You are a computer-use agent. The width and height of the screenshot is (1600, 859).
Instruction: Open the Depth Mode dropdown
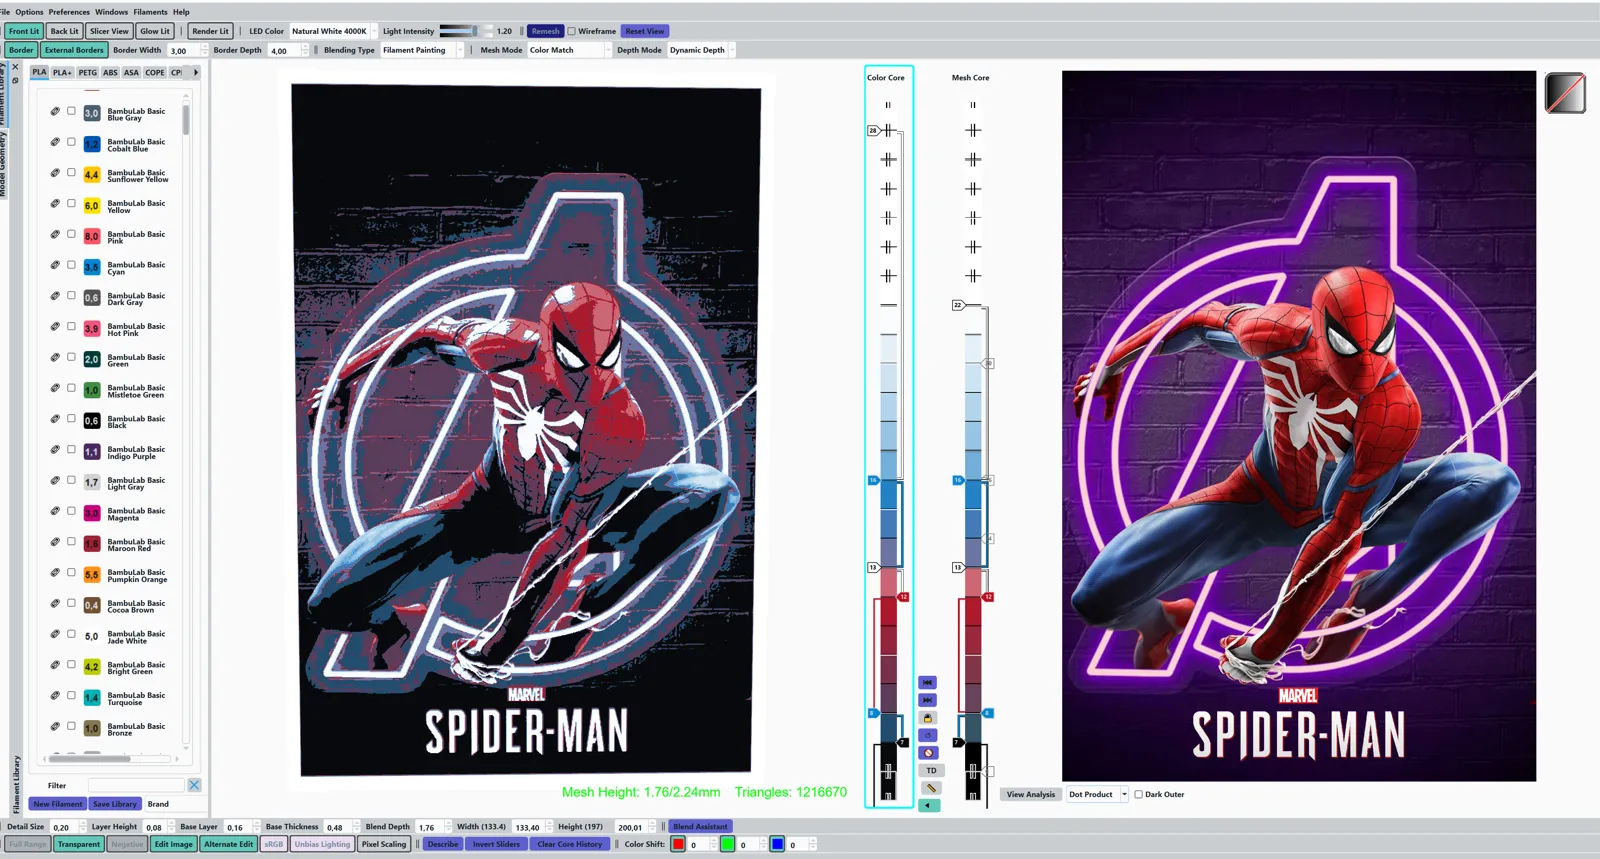[x=701, y=50]
